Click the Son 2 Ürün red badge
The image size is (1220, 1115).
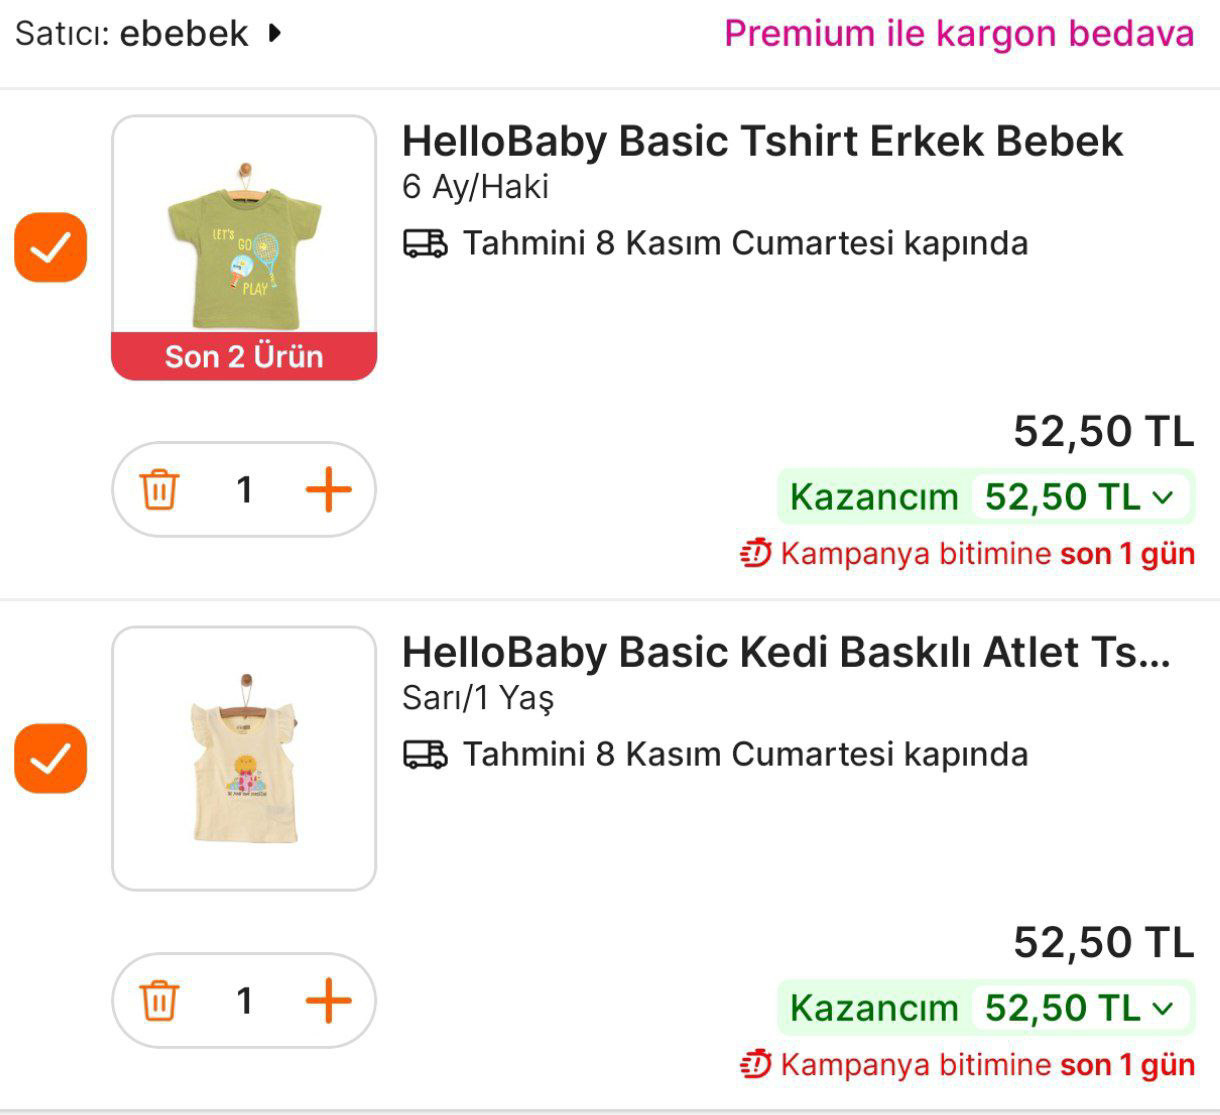(x=244, y=357)
